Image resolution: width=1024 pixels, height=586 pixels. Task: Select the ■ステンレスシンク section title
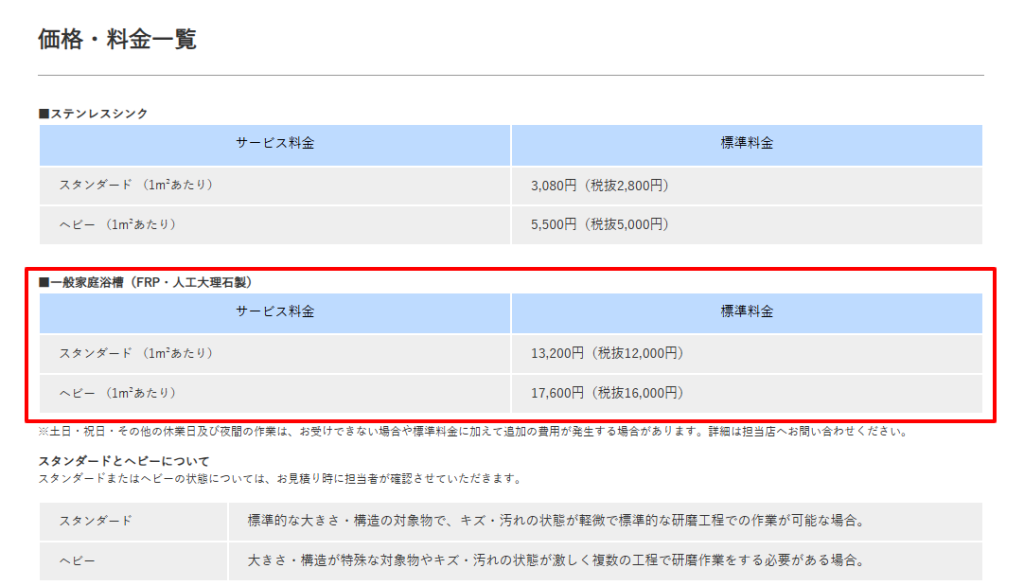pos(93,114)
